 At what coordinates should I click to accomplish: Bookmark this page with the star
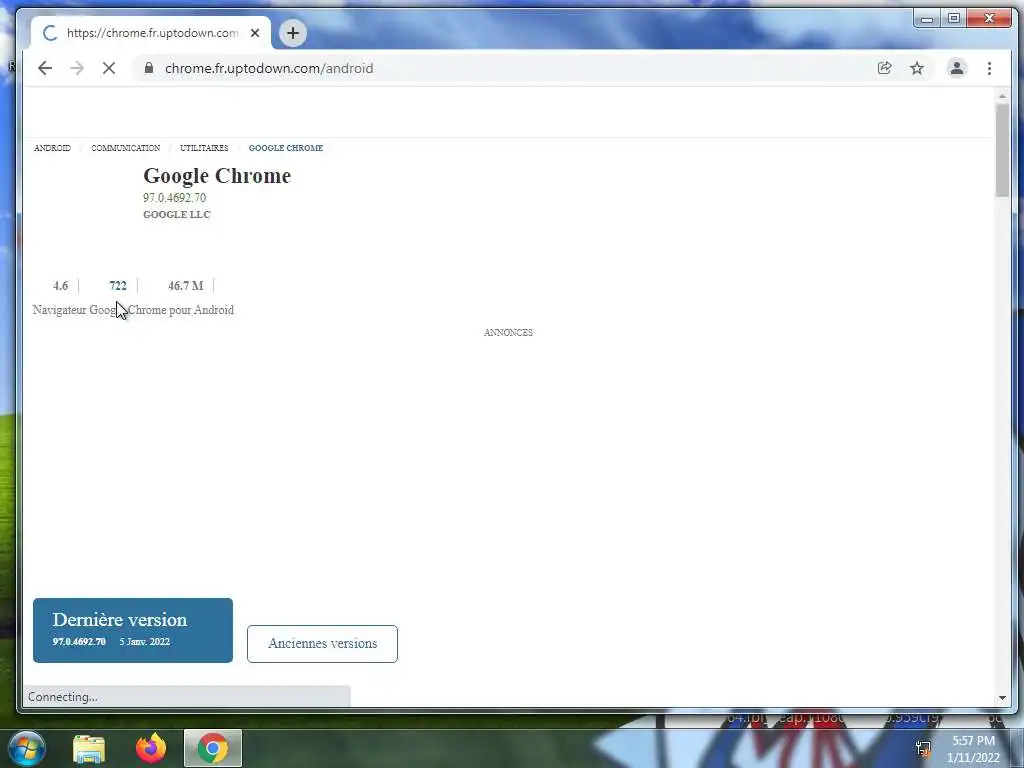click(917, 68)
